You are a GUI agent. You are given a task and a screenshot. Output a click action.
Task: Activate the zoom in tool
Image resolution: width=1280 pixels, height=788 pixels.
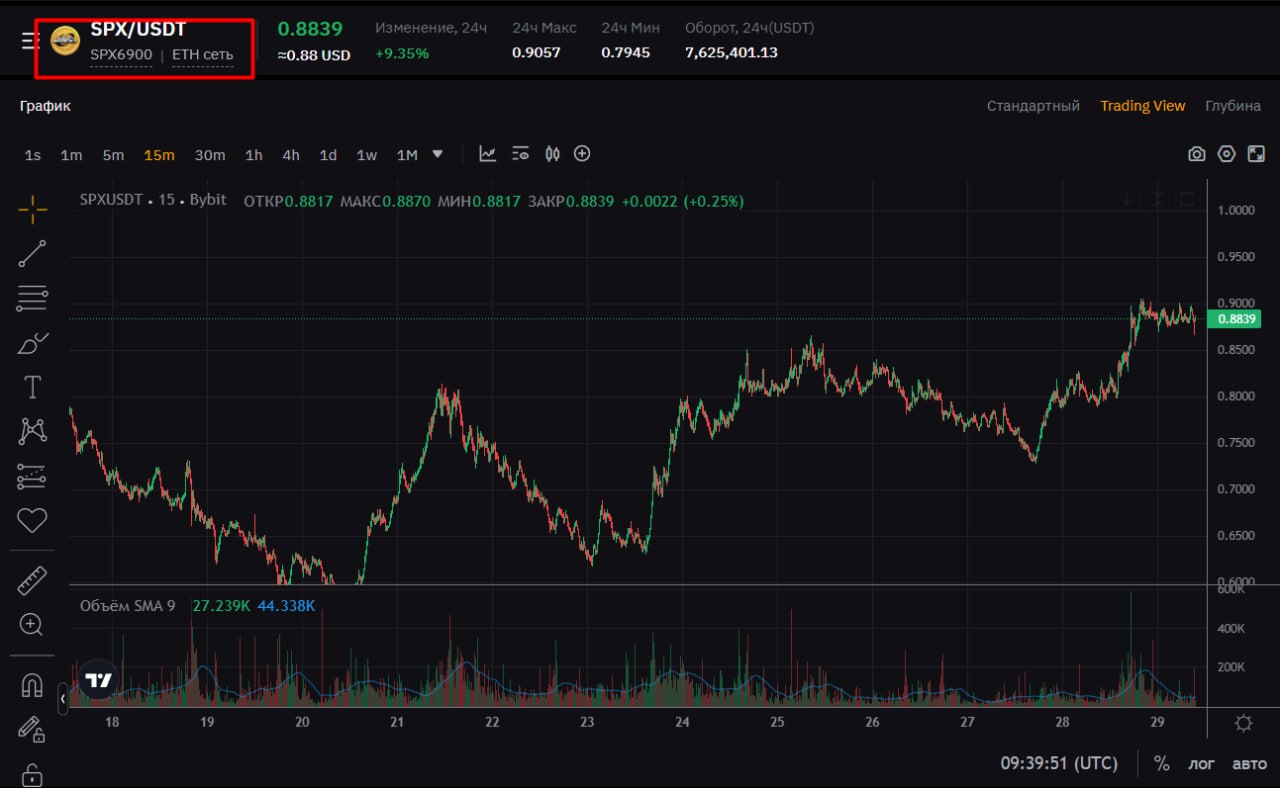point(32,625)
